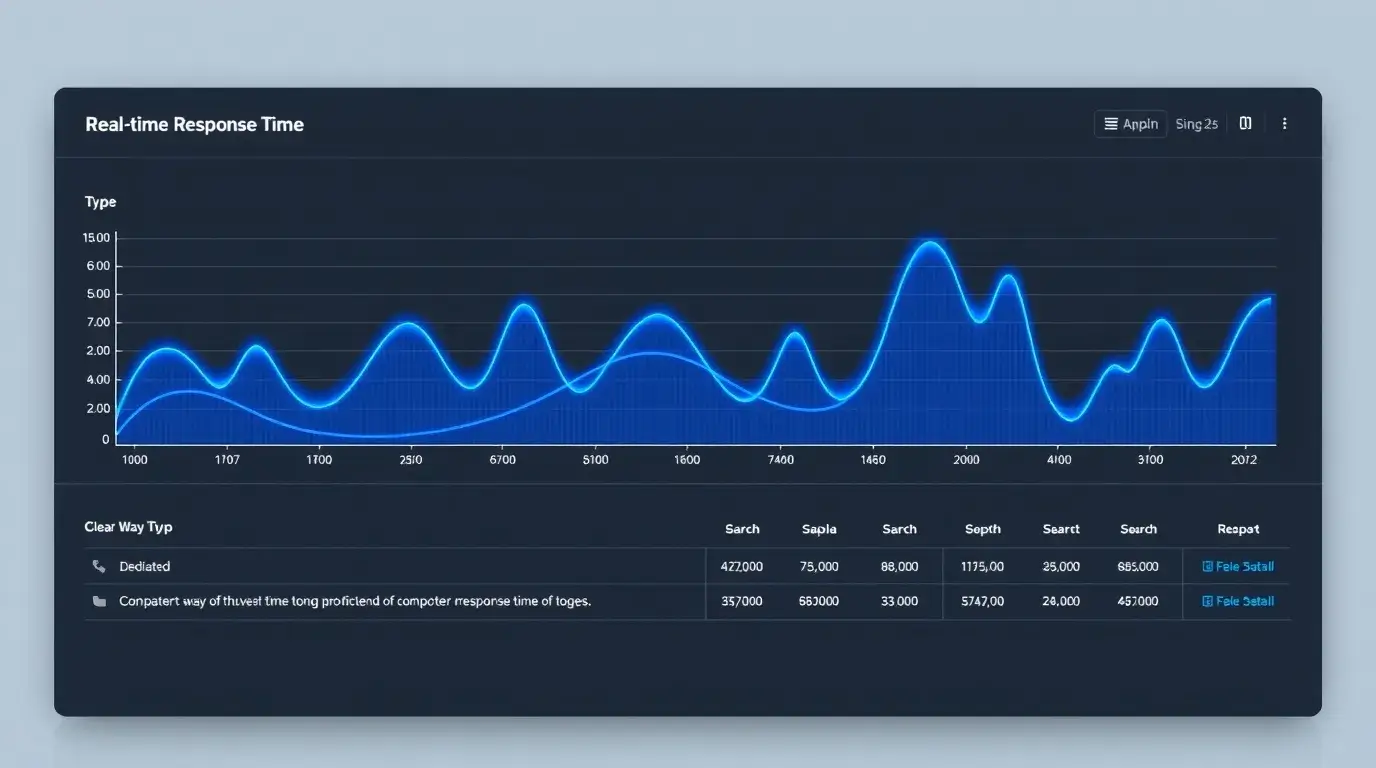1376x768 pixels.
Task: Select the Dediated row label
Action: click(145, 566)
